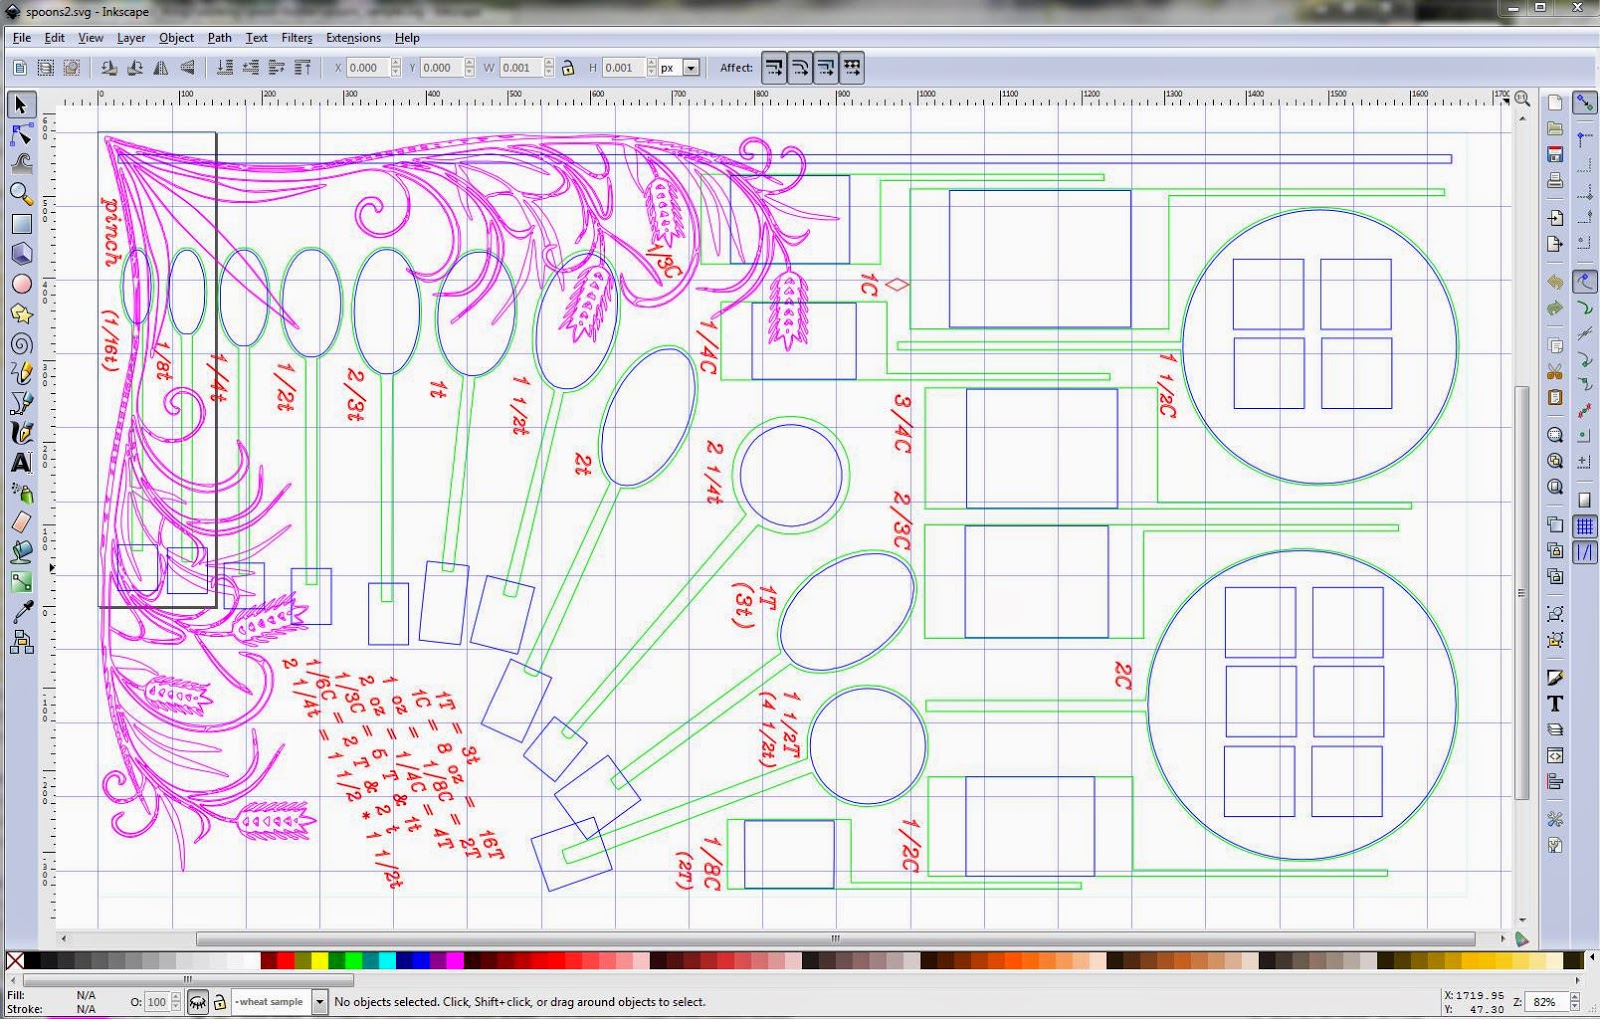
Task: Select the Eraser tool
Action: (x=21, y=522)
